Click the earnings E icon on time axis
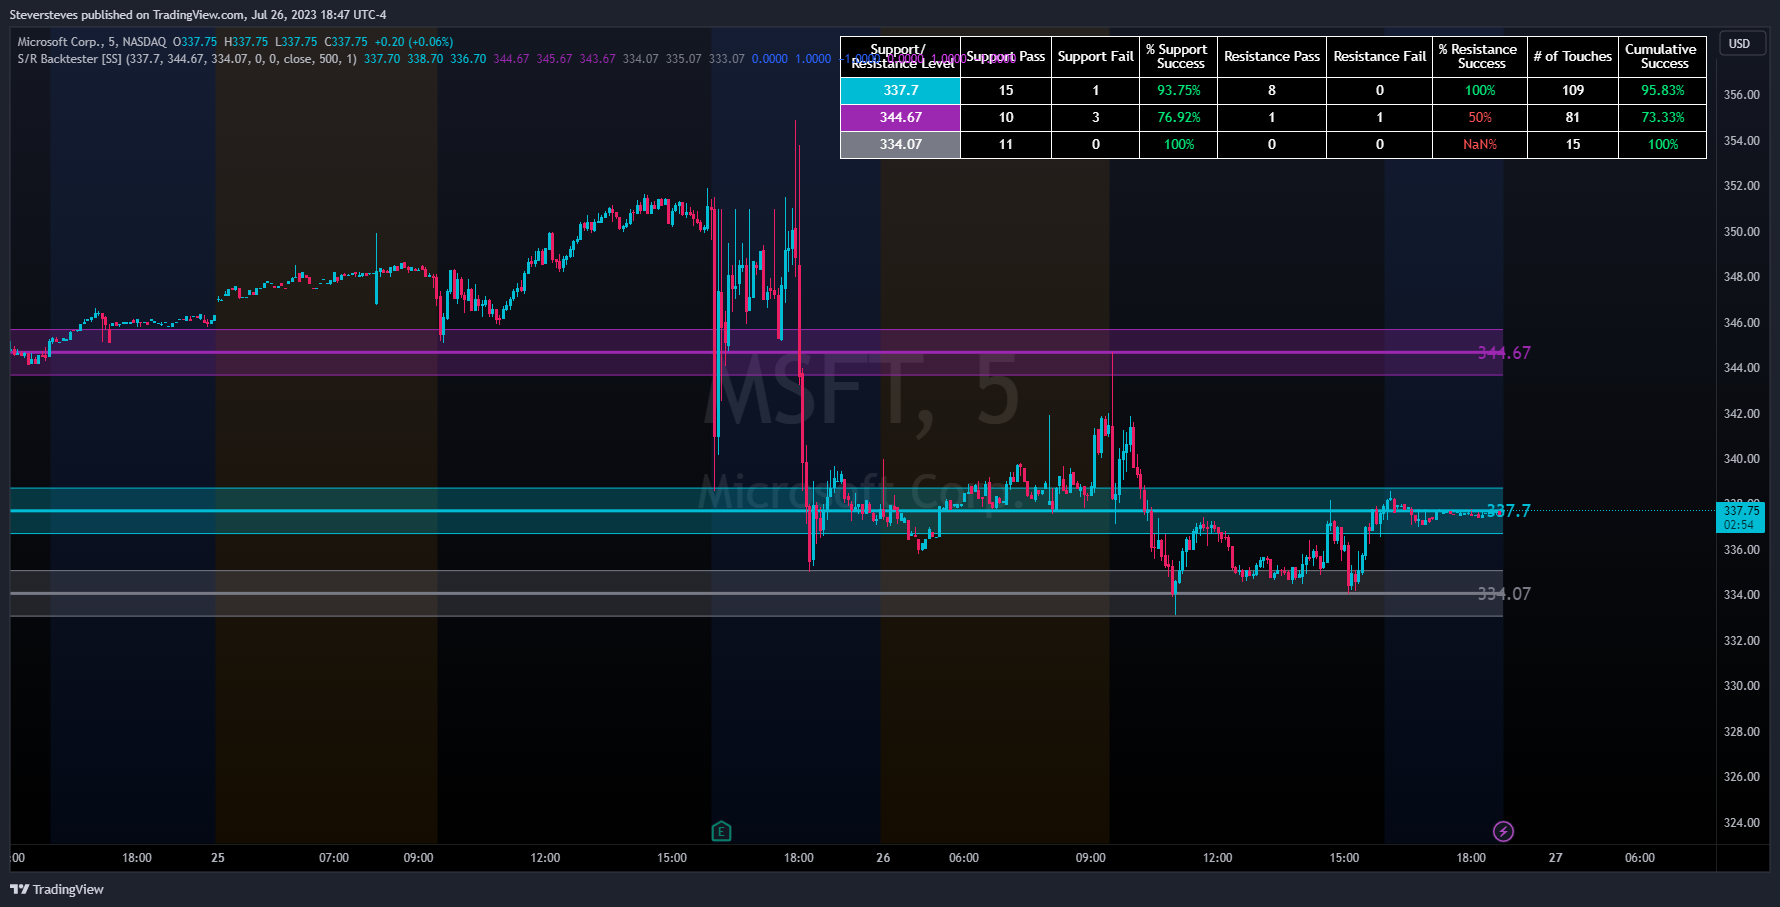This screenshot has width=1780, height=907. 721,831
